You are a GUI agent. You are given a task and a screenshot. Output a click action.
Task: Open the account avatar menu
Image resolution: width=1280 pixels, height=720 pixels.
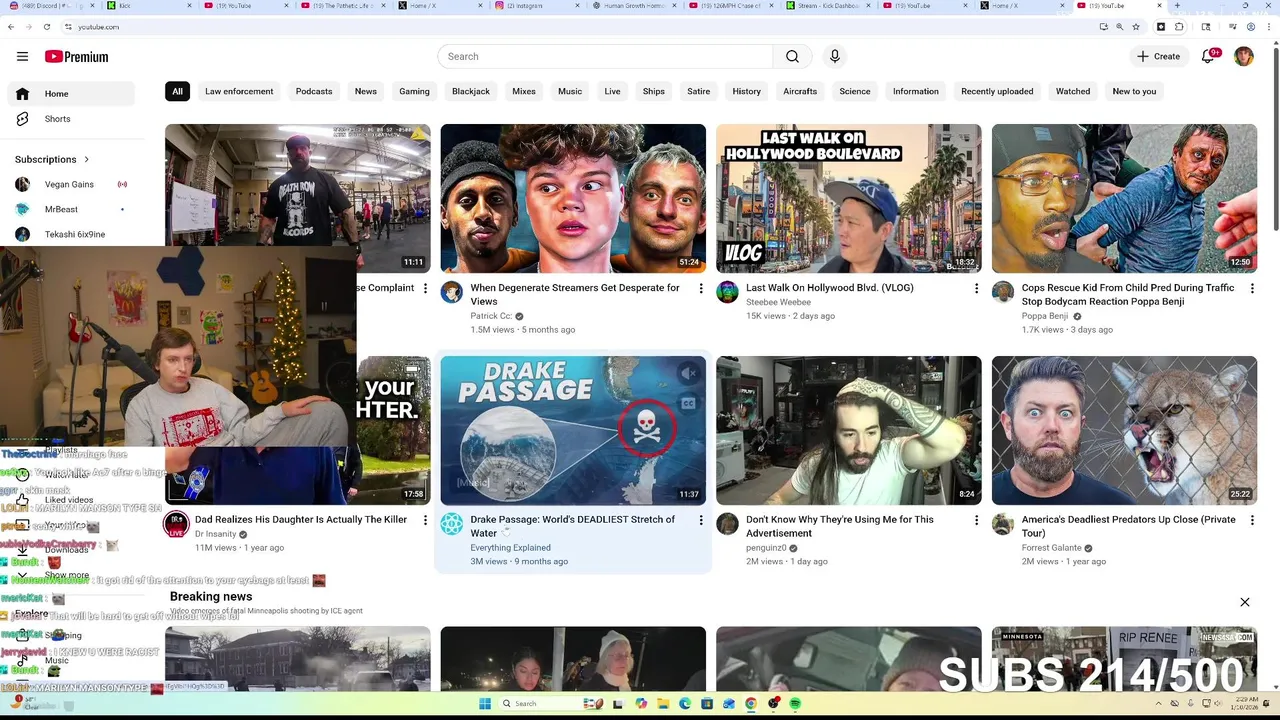coord(1244,57)
